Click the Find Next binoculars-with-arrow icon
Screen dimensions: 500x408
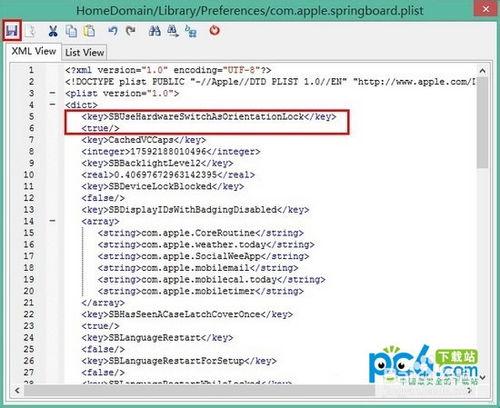point(173,31)
